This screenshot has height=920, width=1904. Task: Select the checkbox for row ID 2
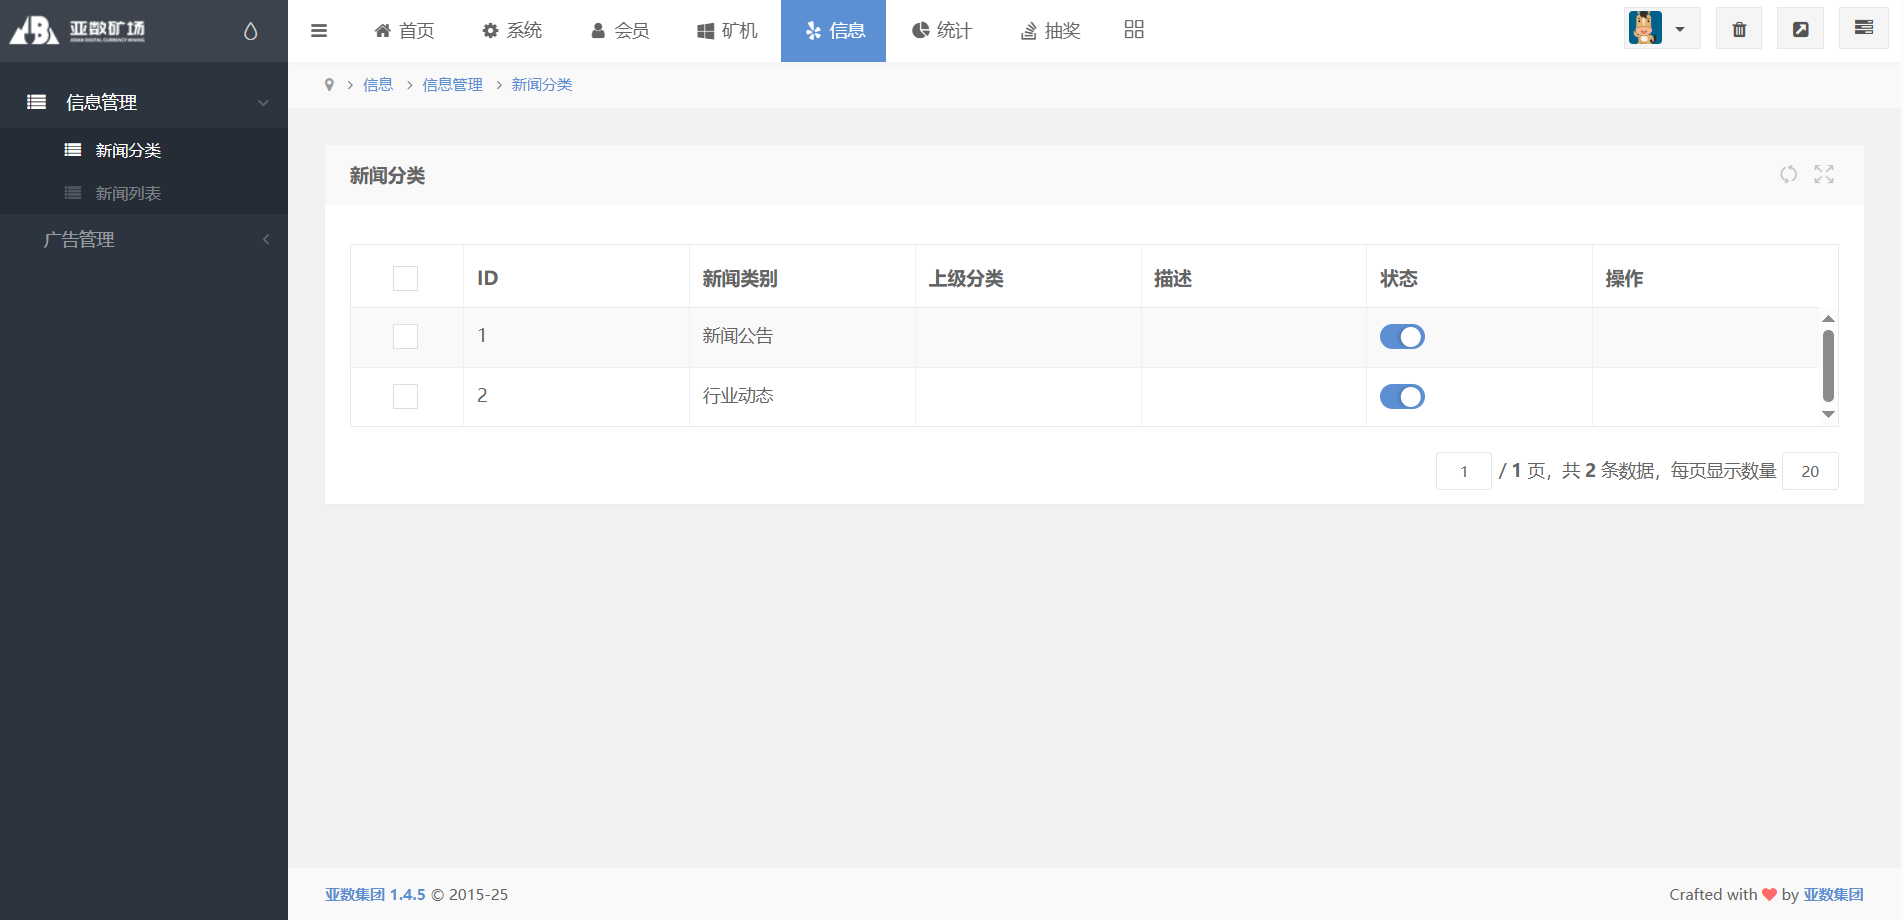[x=405, y=397]
